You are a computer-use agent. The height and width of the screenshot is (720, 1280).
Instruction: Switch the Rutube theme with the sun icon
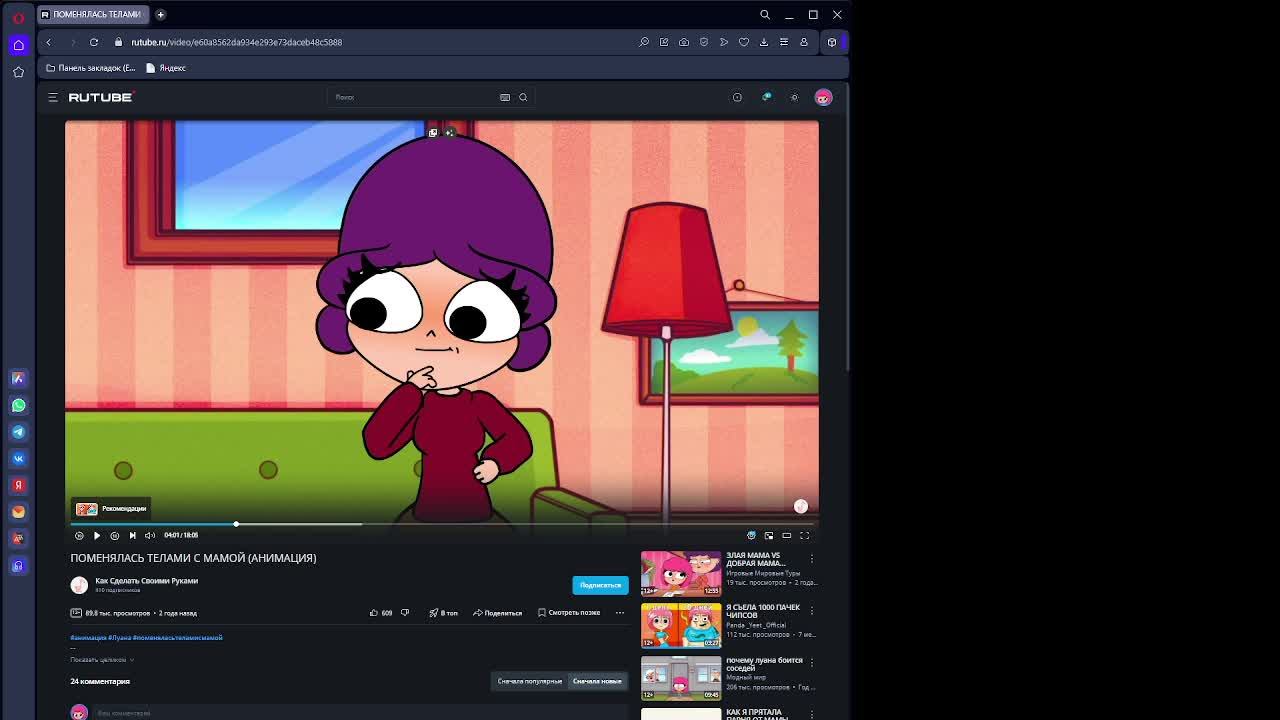tap(794, 97)
